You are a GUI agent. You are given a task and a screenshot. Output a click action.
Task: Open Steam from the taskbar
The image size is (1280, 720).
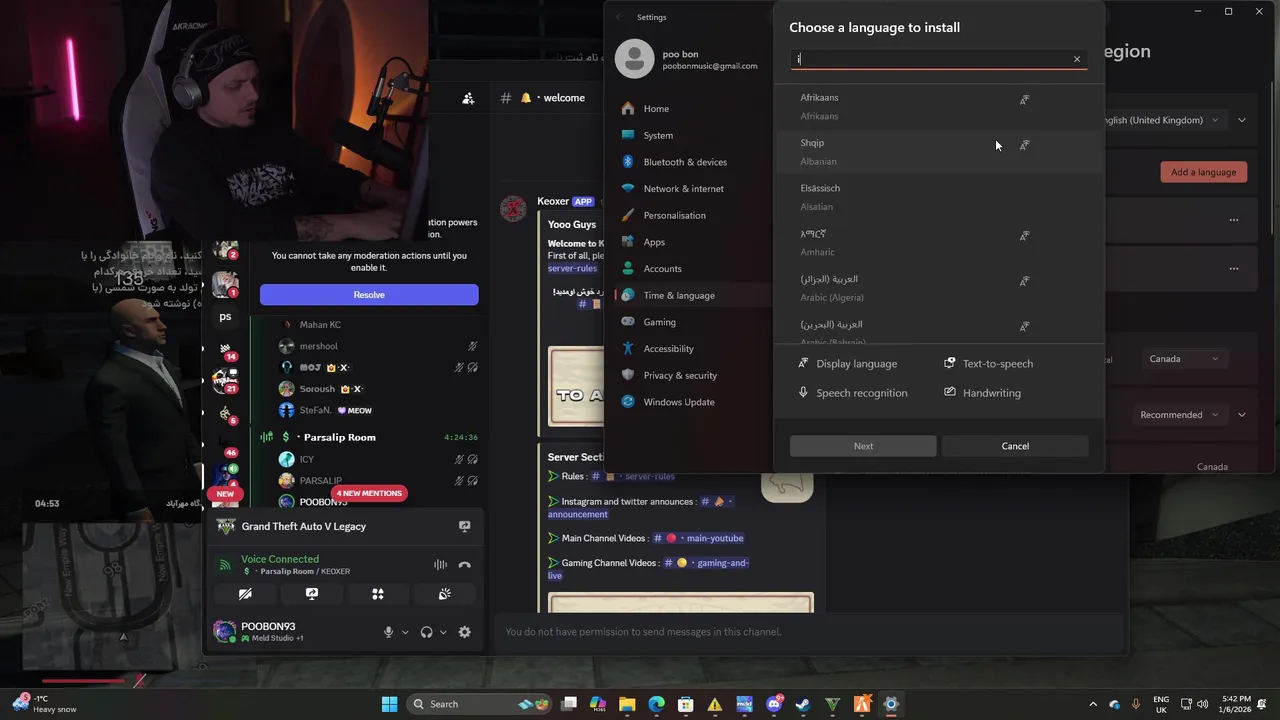803,704
